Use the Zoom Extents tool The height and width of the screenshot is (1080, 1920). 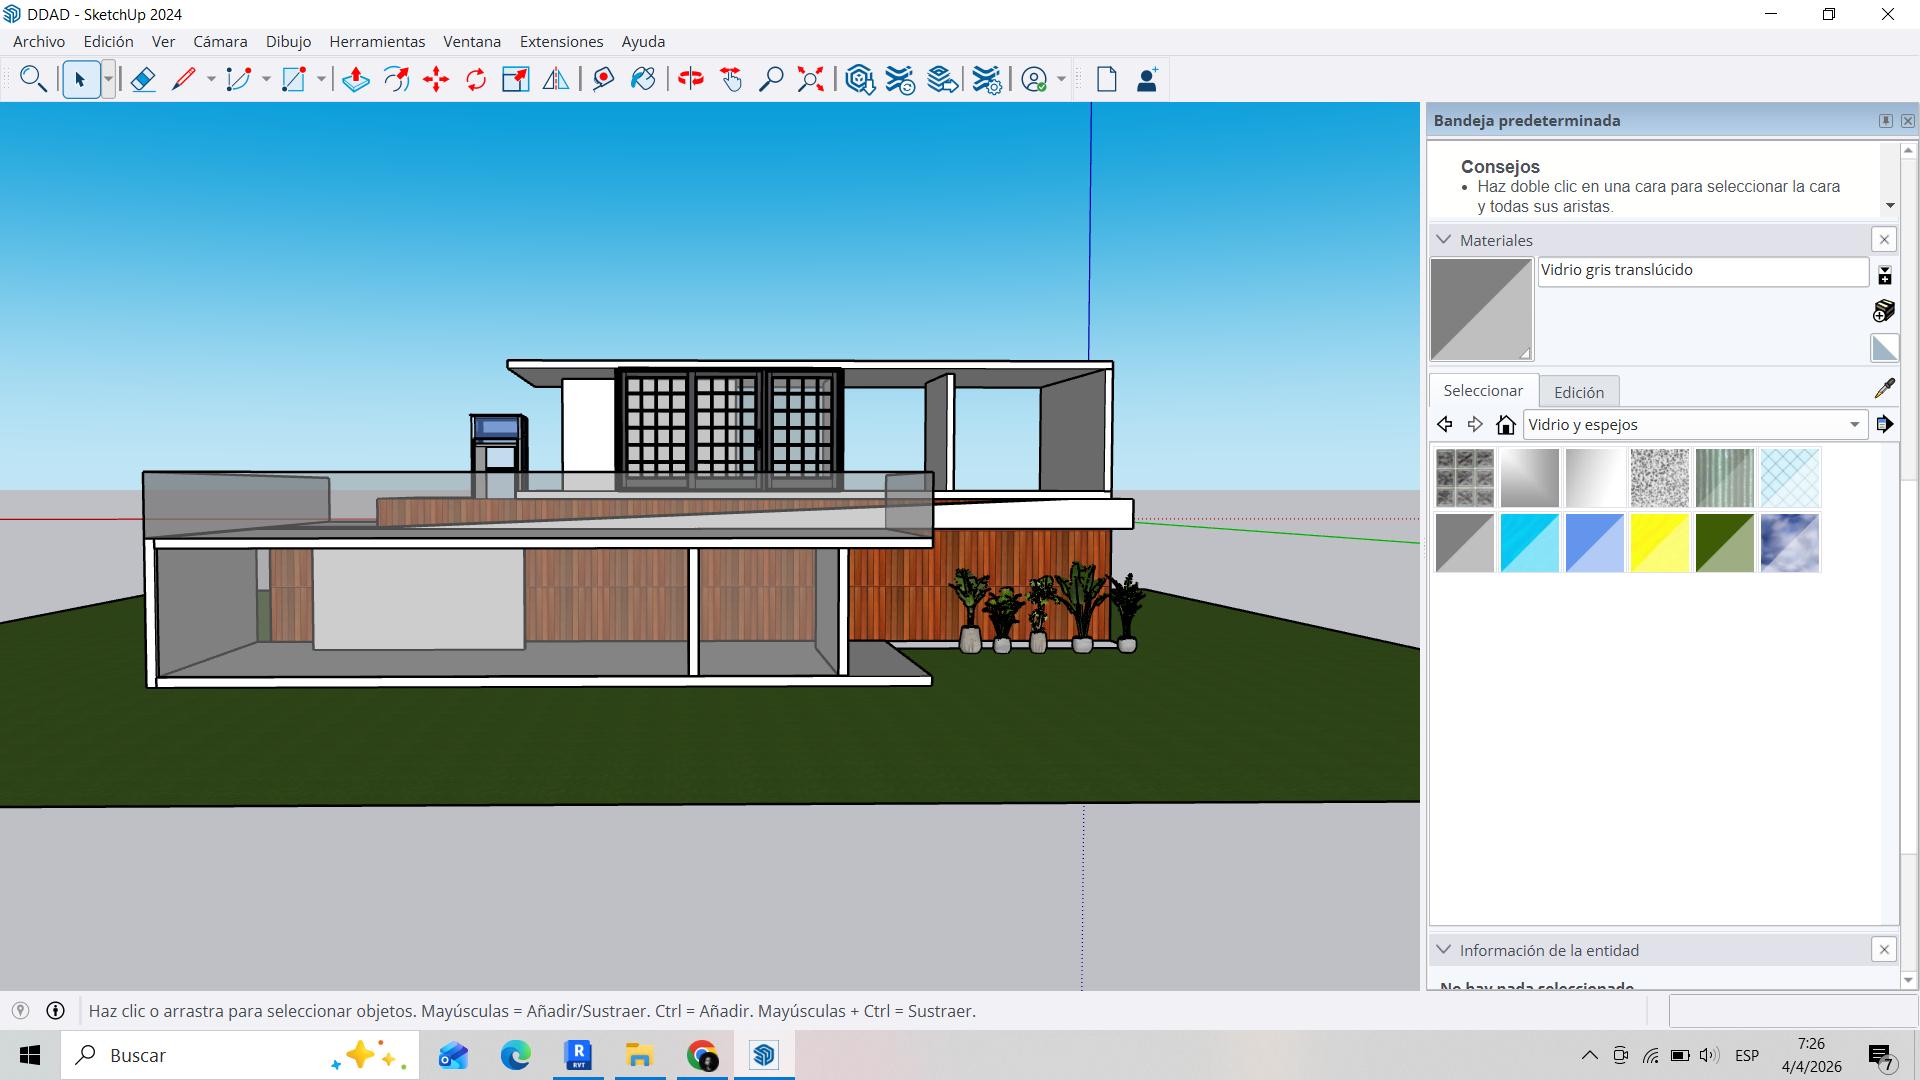810,79
